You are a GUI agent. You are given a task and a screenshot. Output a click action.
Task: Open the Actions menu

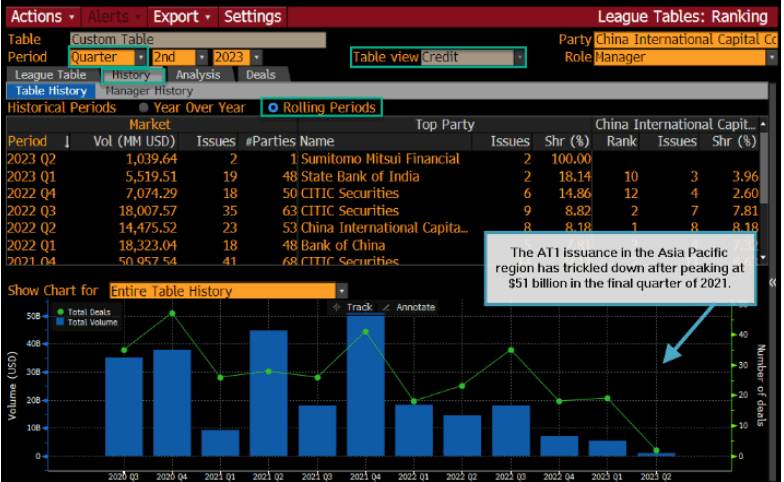coord(43,16)
